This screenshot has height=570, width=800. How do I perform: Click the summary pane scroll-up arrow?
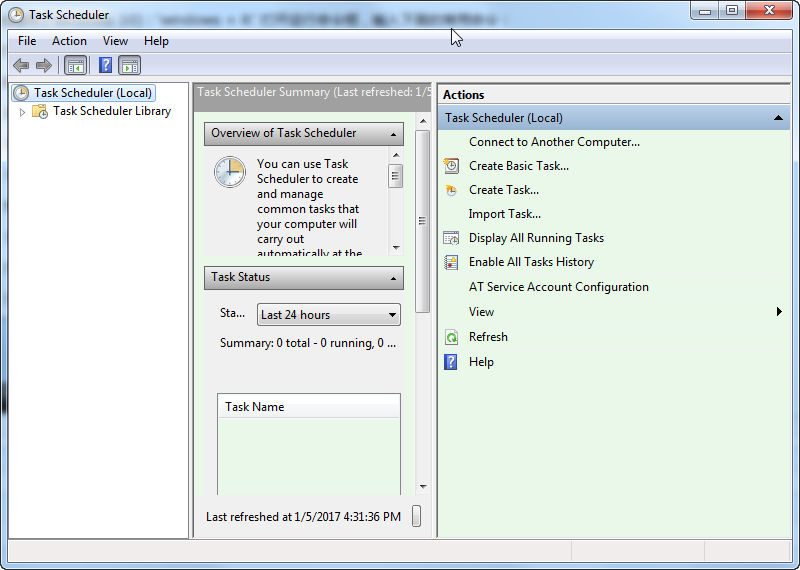(422, 121)
